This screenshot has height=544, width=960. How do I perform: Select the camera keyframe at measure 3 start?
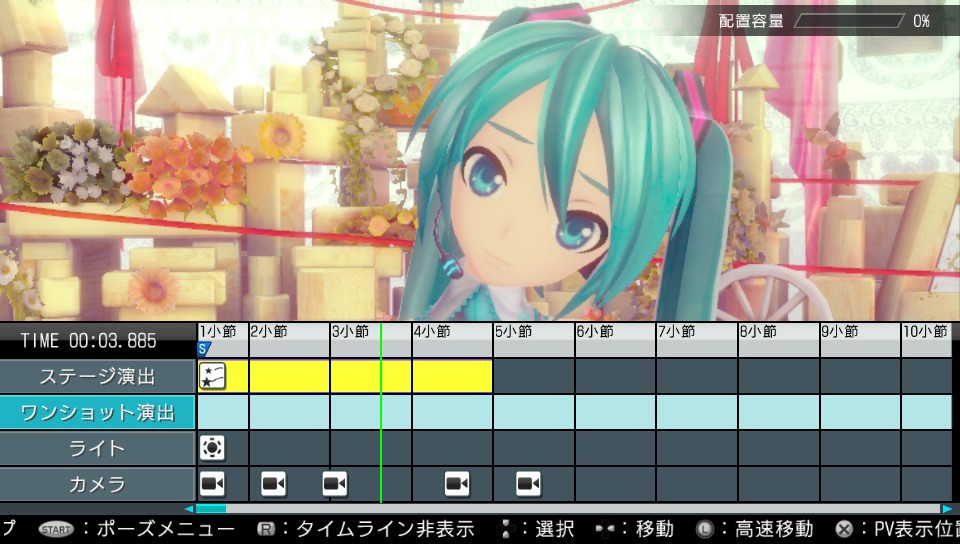pyautogui.click(x=335, y=484)
